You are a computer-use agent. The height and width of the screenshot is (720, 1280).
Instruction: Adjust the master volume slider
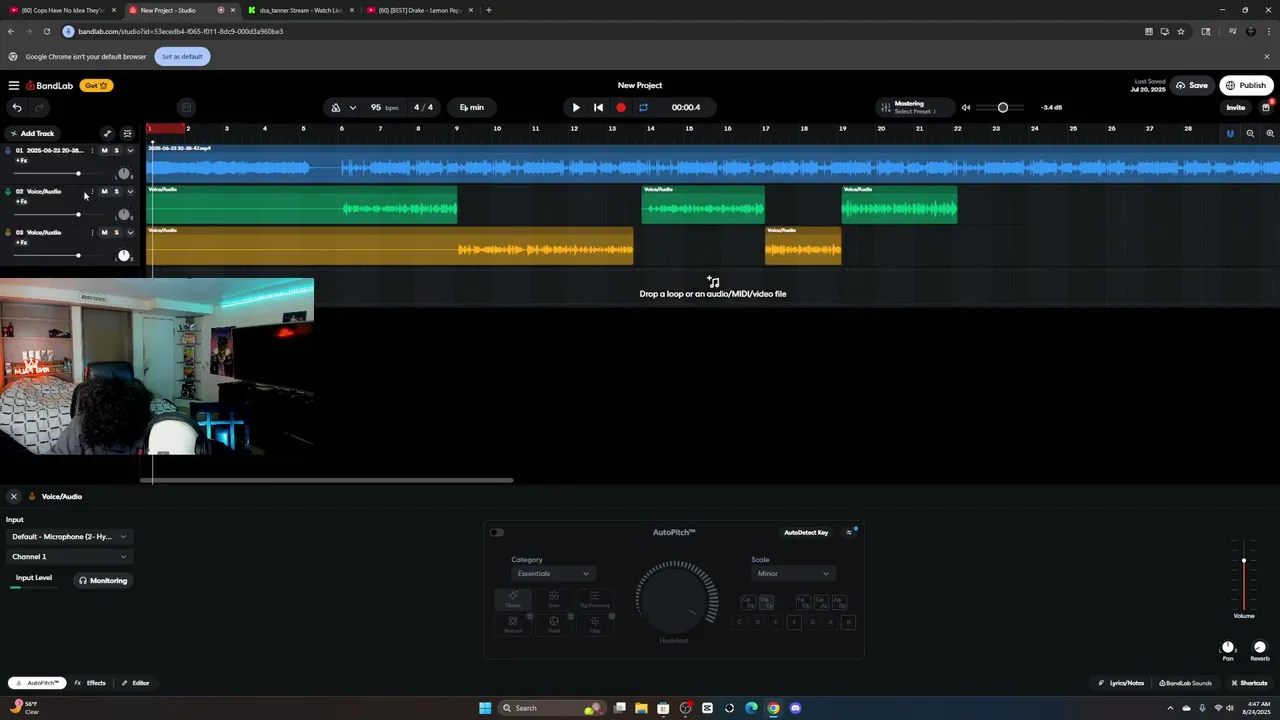point(1003,107)
